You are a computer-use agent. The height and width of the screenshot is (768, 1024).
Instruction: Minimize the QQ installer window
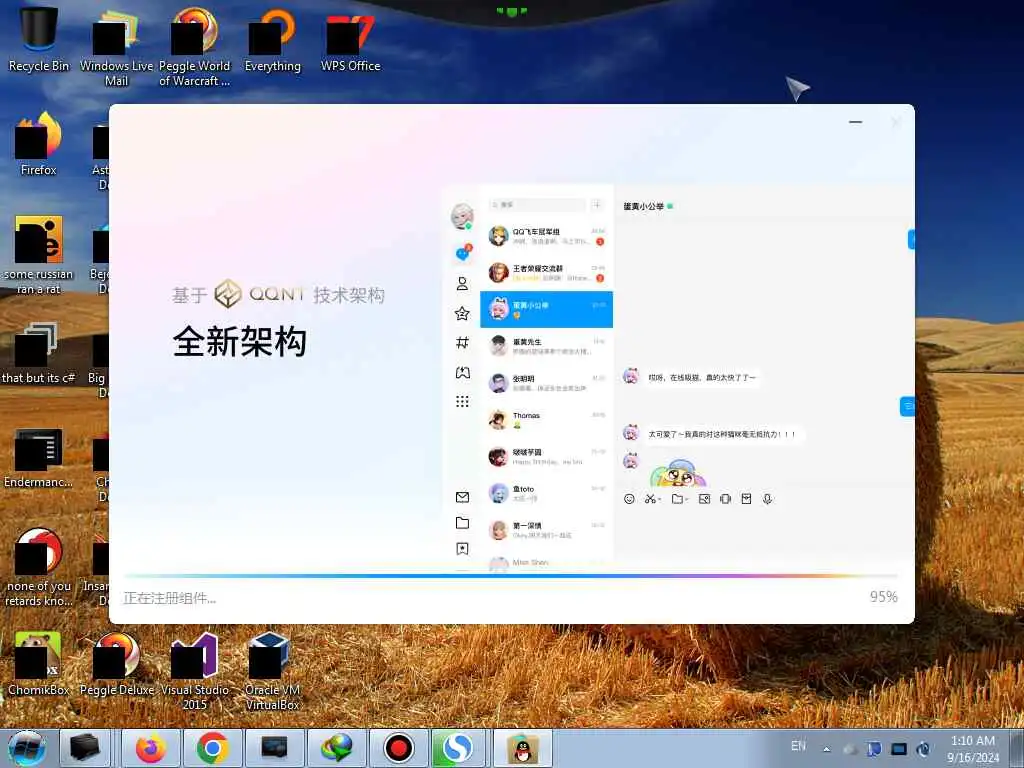pos(856,122)
